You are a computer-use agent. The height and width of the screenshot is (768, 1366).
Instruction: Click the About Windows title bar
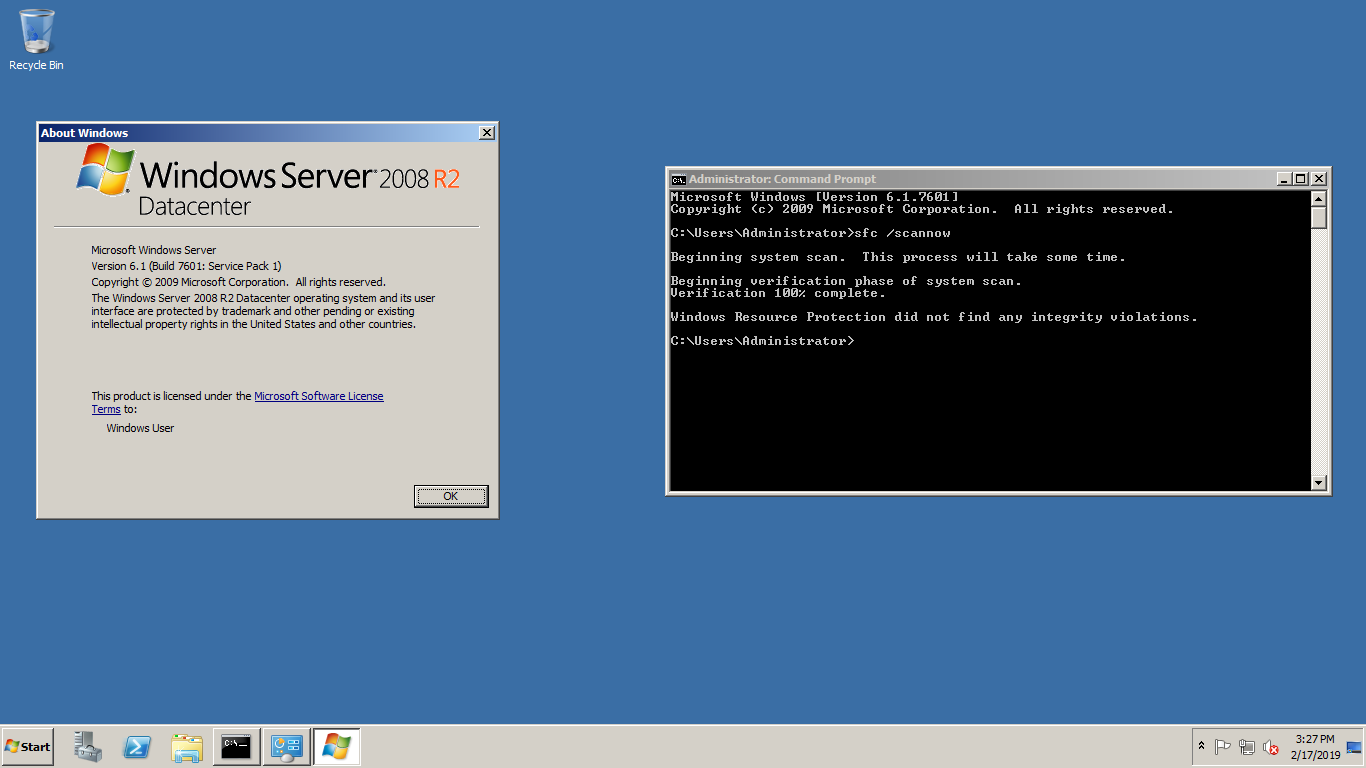tap(258, 133)
